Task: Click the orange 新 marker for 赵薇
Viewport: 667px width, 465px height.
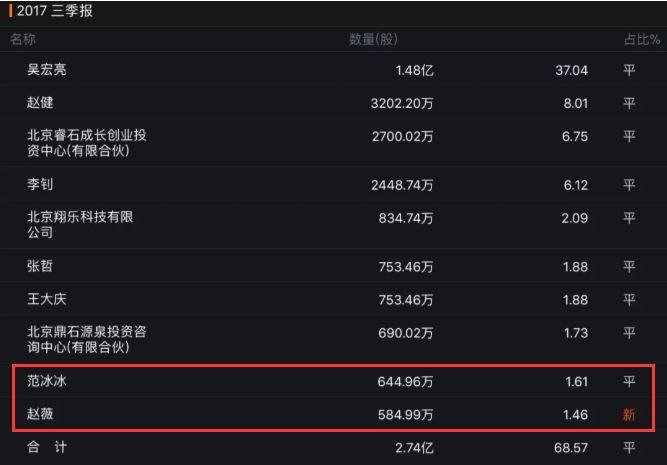Action: [629, 413]
